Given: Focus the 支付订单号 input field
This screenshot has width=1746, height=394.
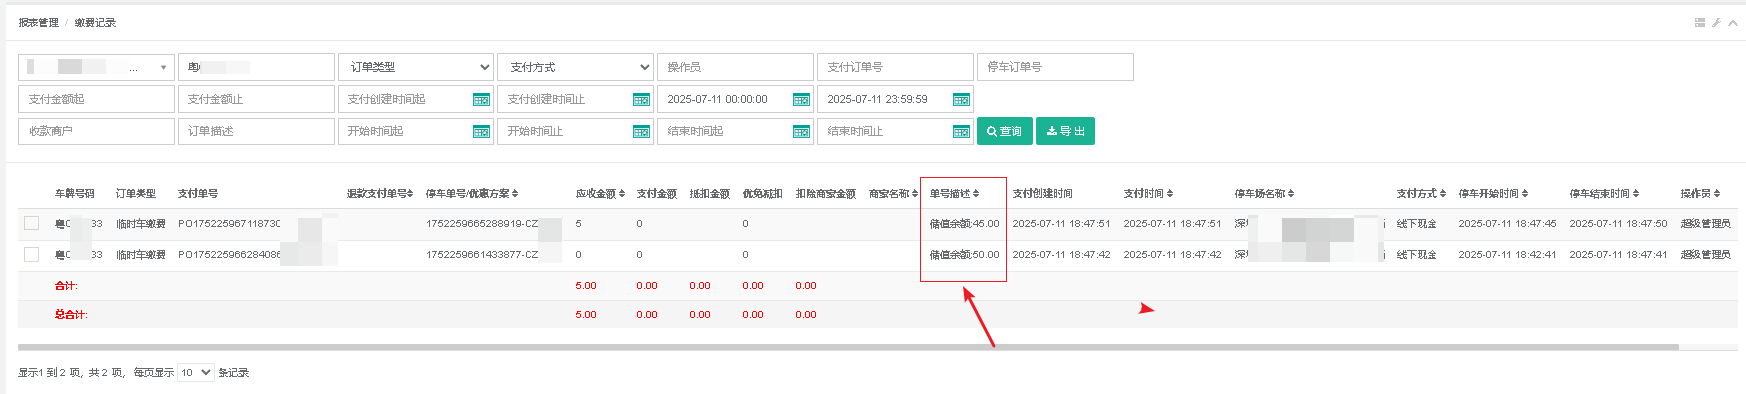Looking at the screenshot, I should (x=896, y=67).
